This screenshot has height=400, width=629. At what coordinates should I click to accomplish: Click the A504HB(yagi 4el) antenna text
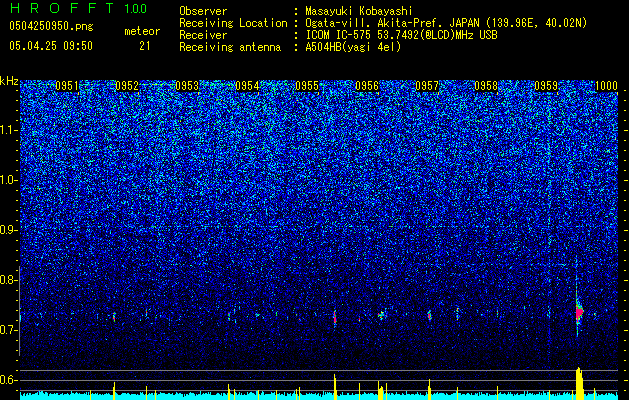(353, 47)
